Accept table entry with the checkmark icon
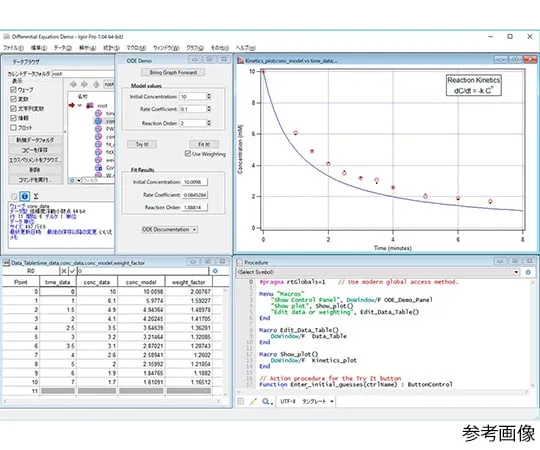540x450 pixels. click(x=72, y=271)
